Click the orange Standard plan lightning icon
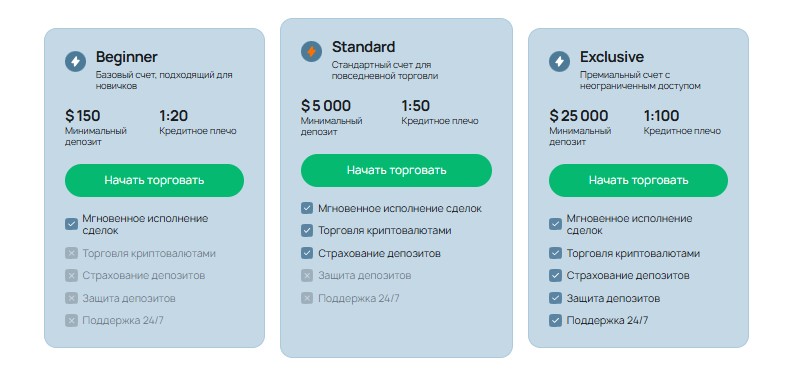Image resolution: width=803 pixels, height=377 pixels. point(311,52)
